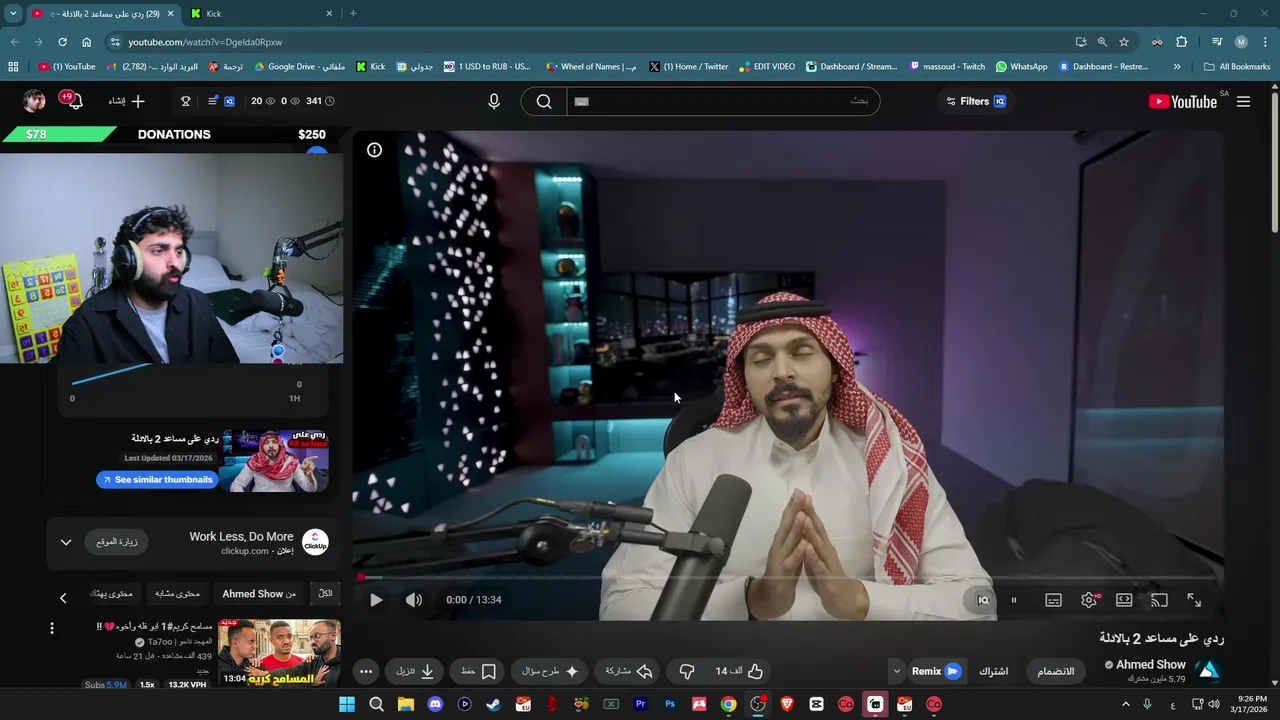The width and height of the screenshot is (1280, 720).
Task: Open vidIQ icon in player controls
Action: [983, 600]
